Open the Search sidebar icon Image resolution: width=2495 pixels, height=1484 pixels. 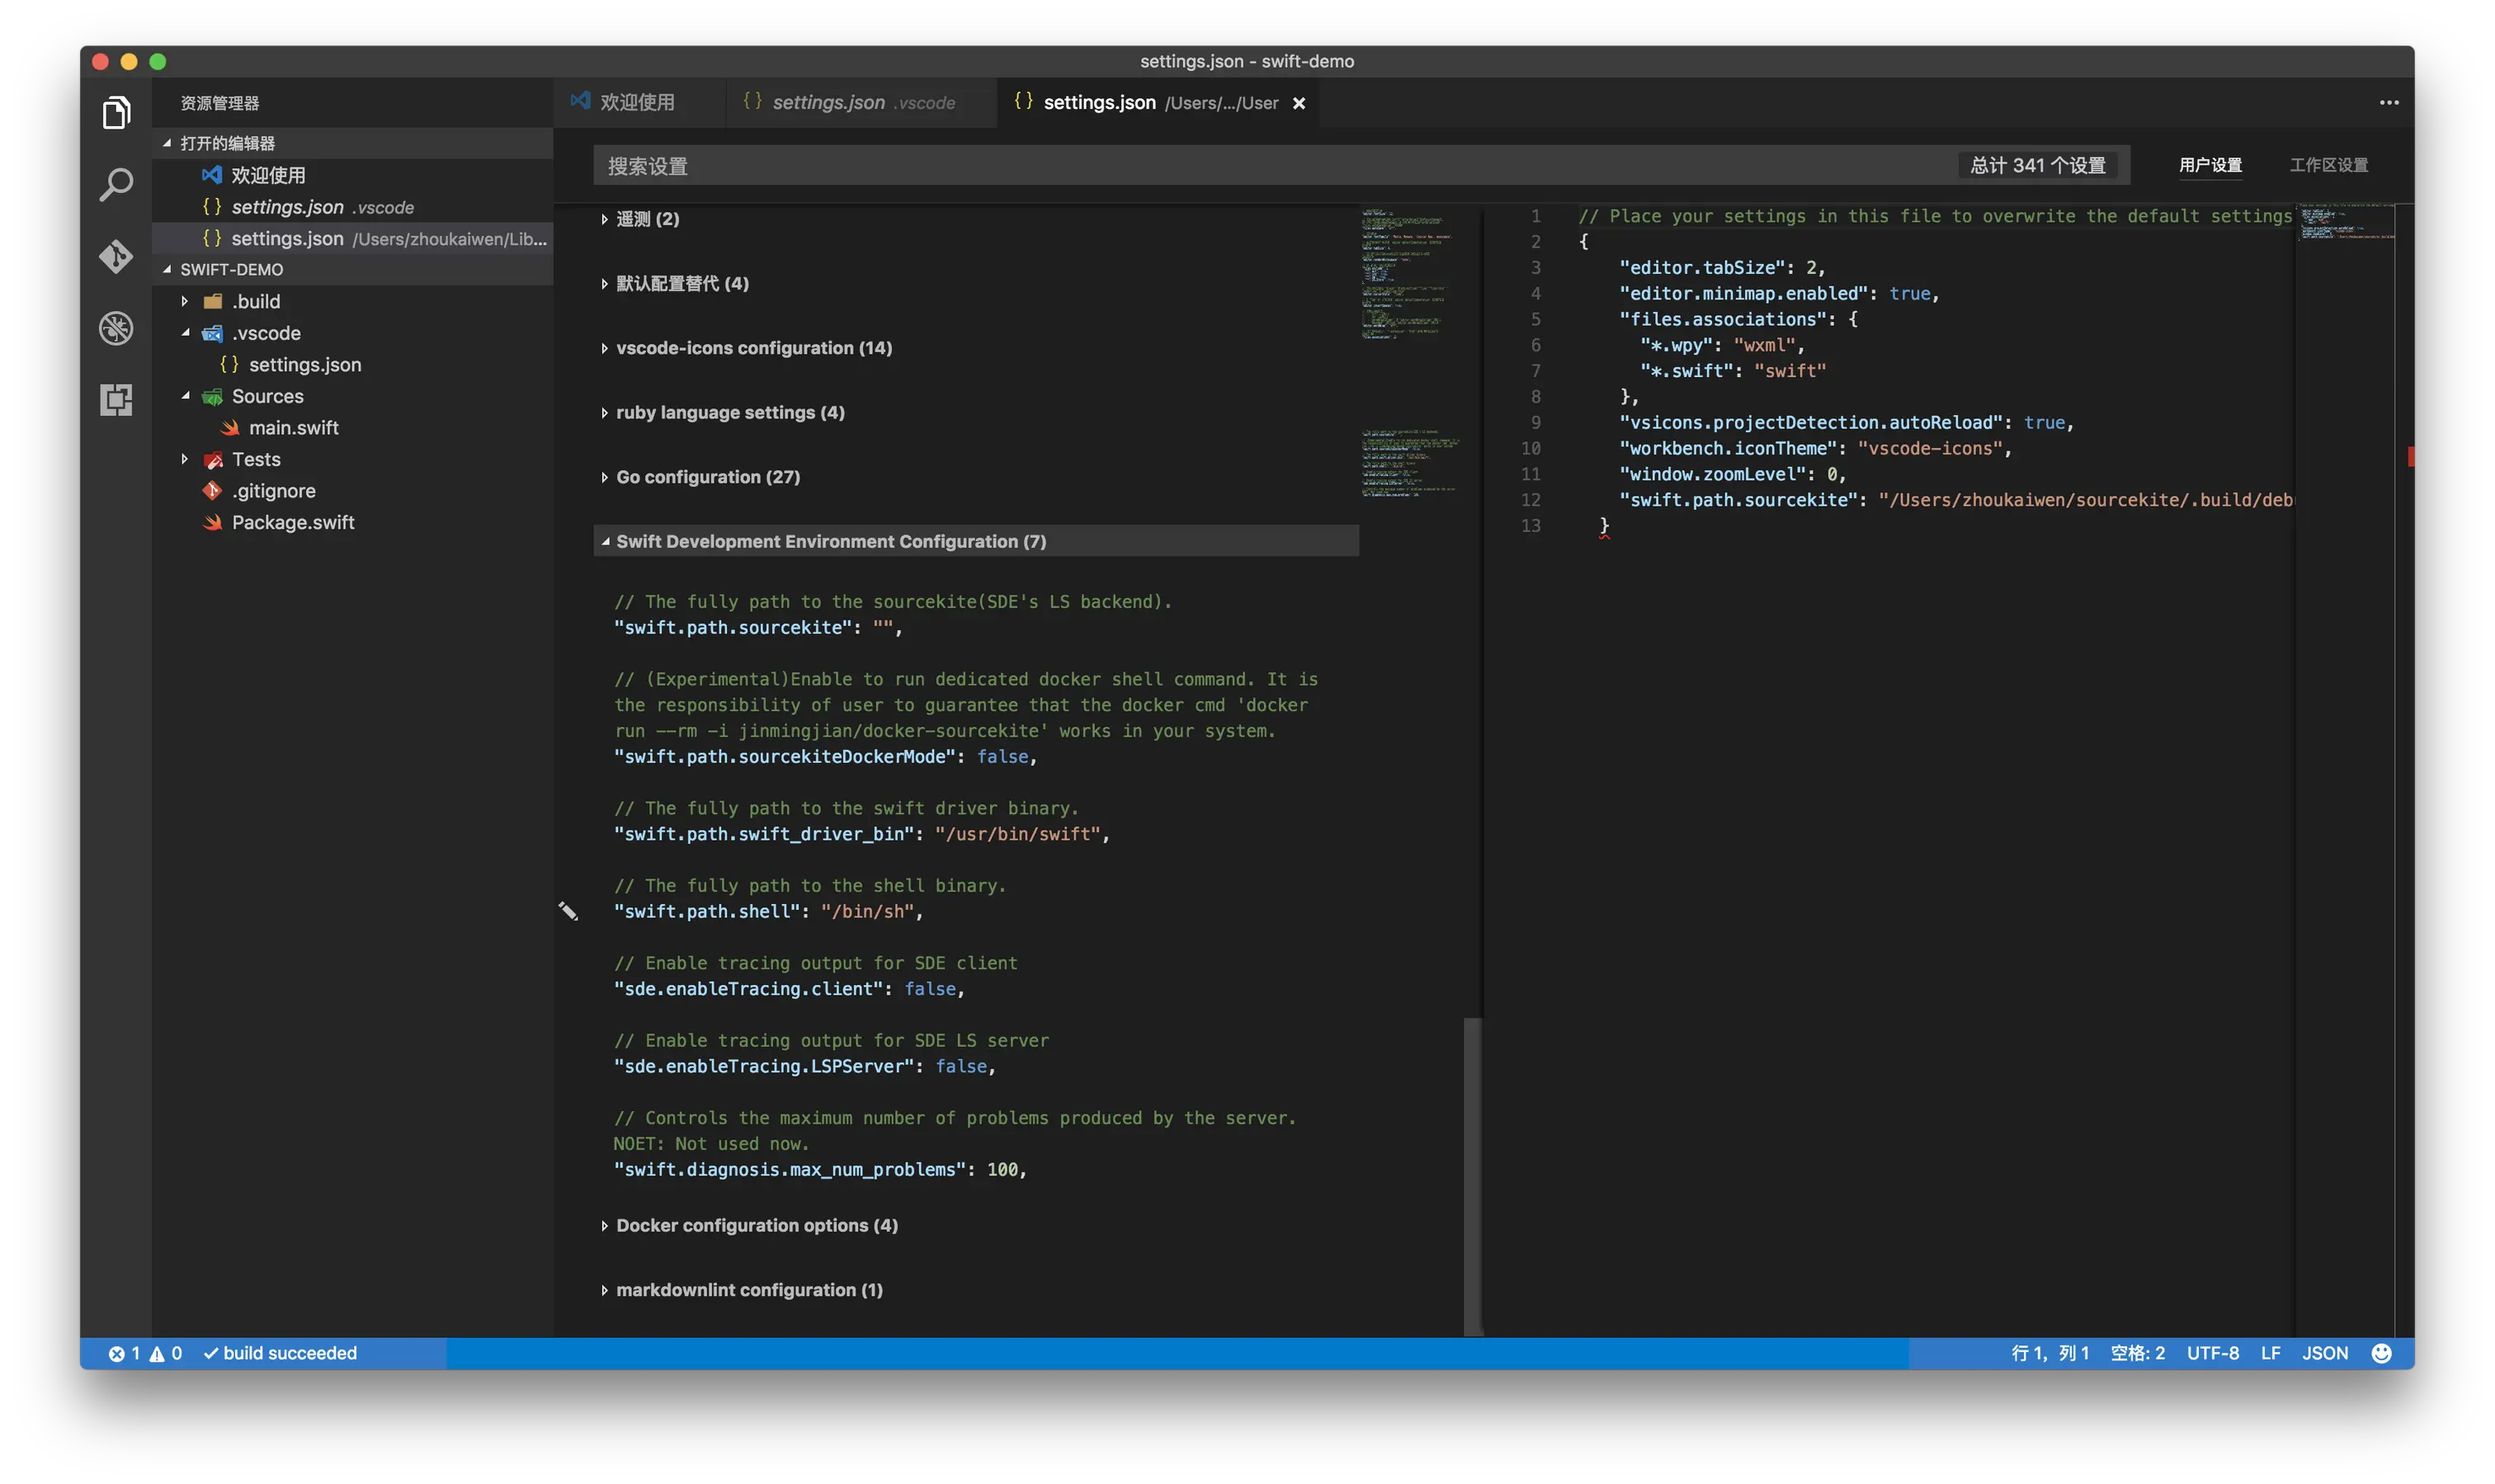click(116, 184)
